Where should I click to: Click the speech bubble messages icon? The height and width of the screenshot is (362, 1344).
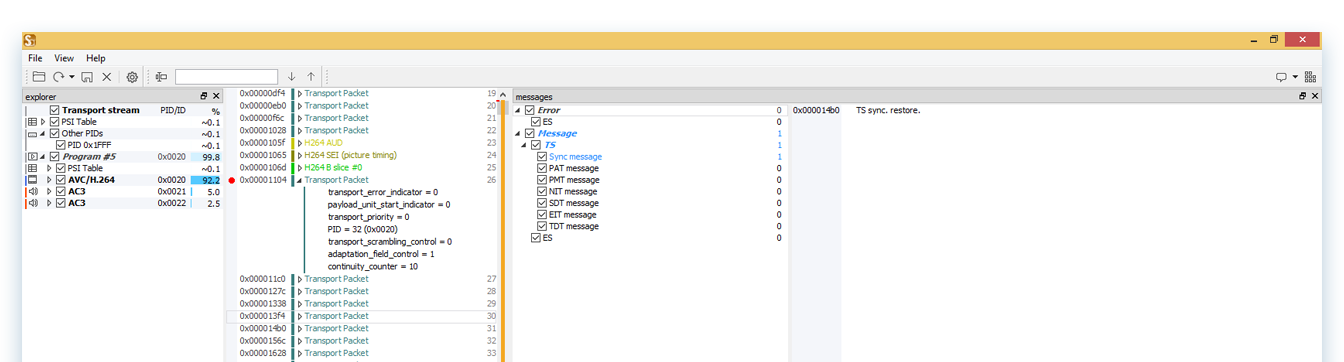point(1281,77)
